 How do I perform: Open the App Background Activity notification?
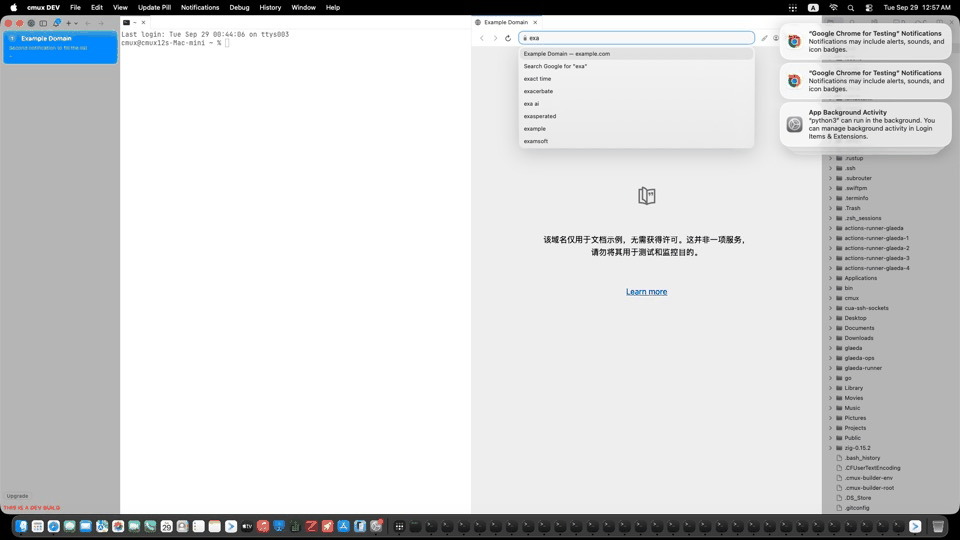[x=865, y=124]
